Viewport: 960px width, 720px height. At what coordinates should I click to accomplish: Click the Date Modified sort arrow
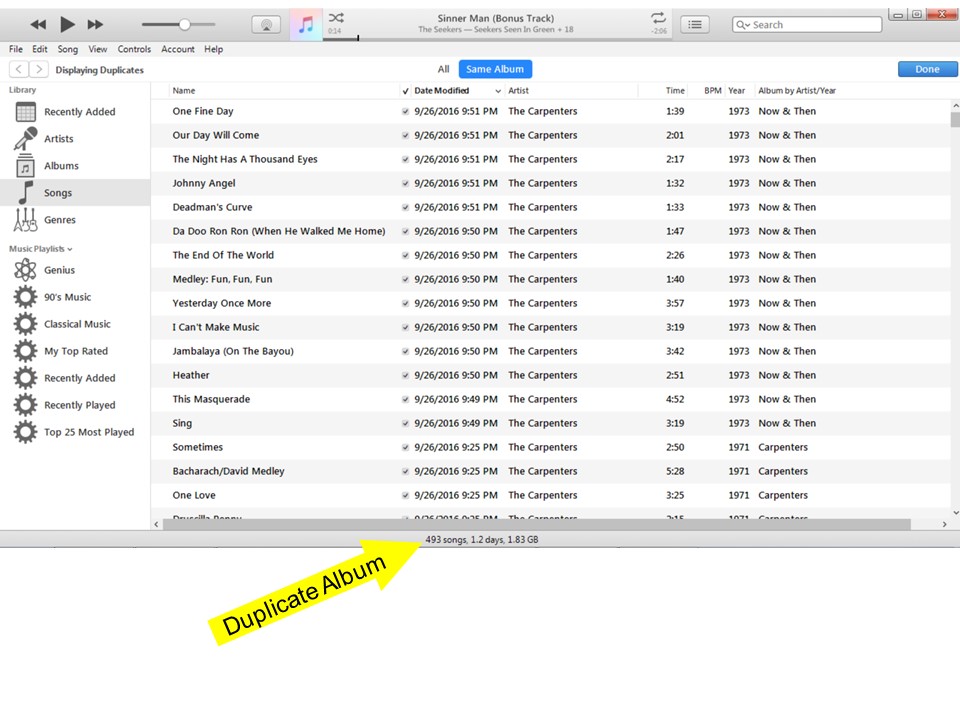498,91
